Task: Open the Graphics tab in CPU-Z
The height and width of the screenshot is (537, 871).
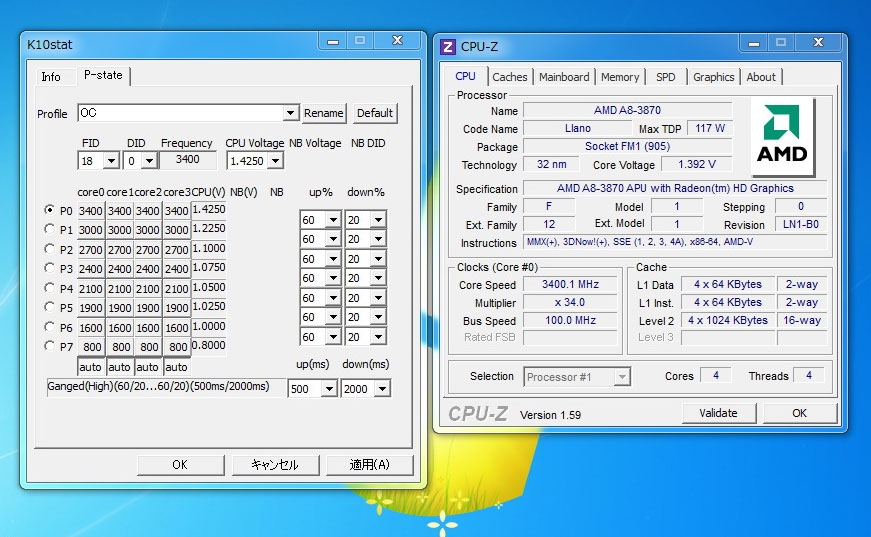Action: (x=713, y=77)
